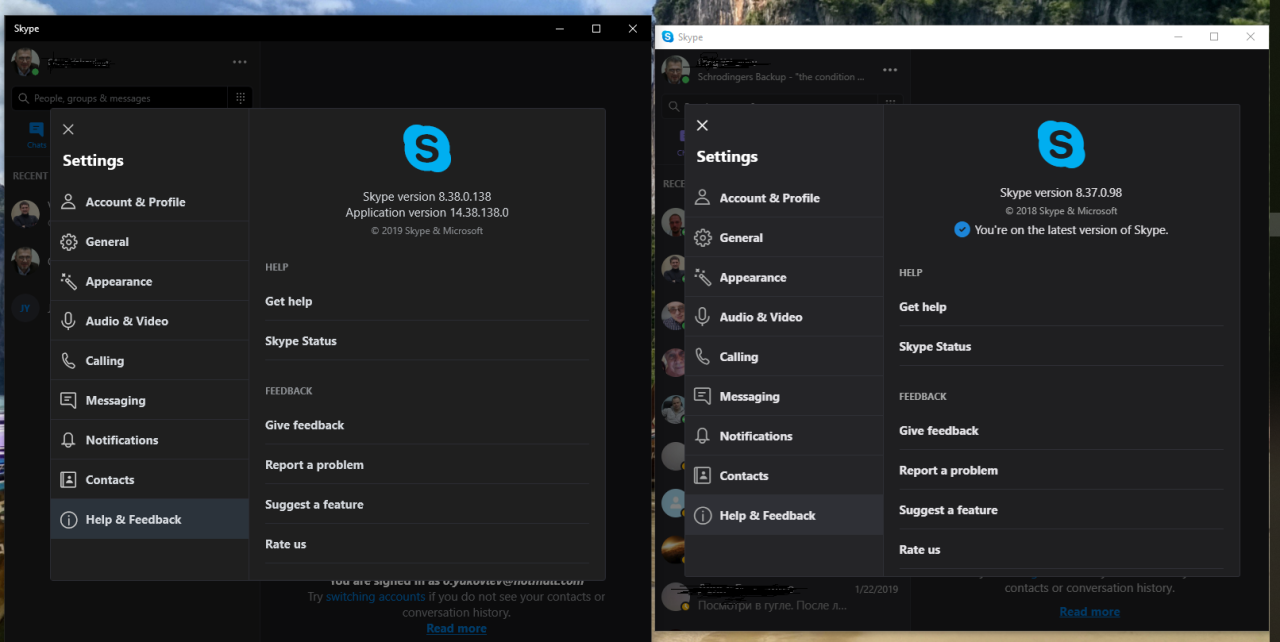Close the Settings panel in the right Skype window
Viewport: 1280px width, 642px height.
702,125
